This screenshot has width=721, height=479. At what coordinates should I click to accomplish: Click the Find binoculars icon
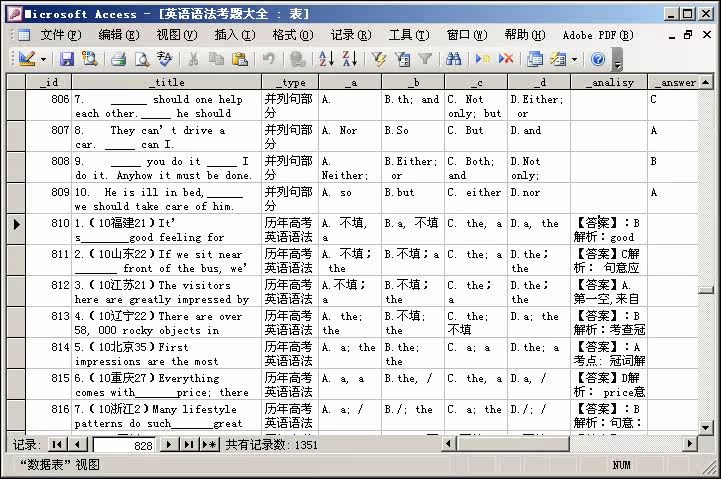[453, 59]
